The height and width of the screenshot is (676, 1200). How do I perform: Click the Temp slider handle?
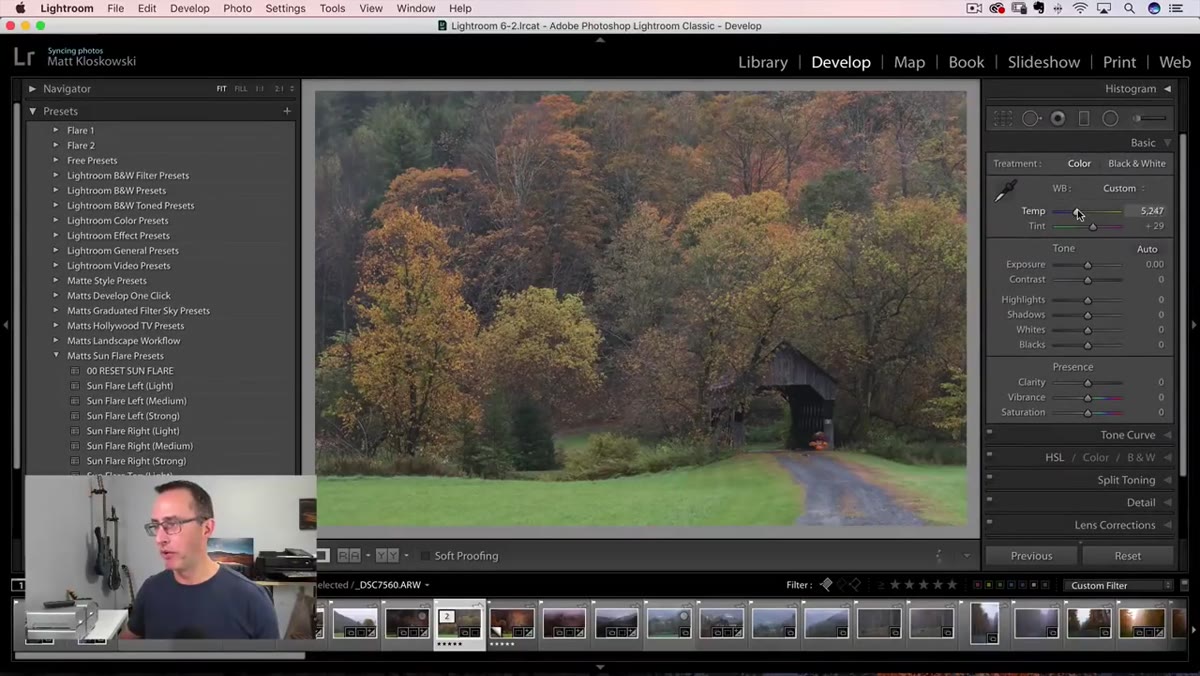(1076, 211)
